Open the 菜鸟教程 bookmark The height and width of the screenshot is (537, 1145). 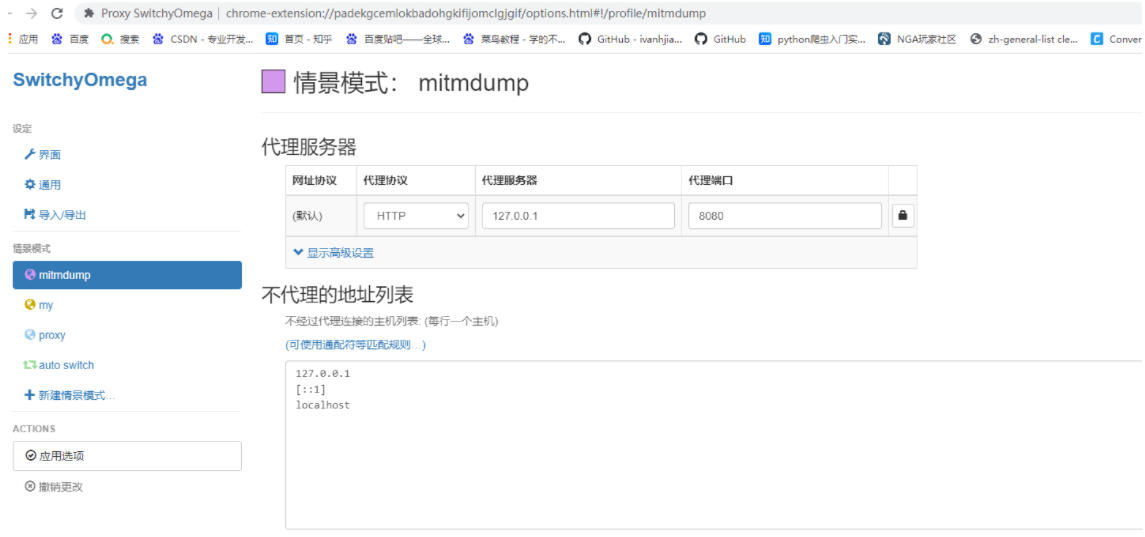(515, 39)
